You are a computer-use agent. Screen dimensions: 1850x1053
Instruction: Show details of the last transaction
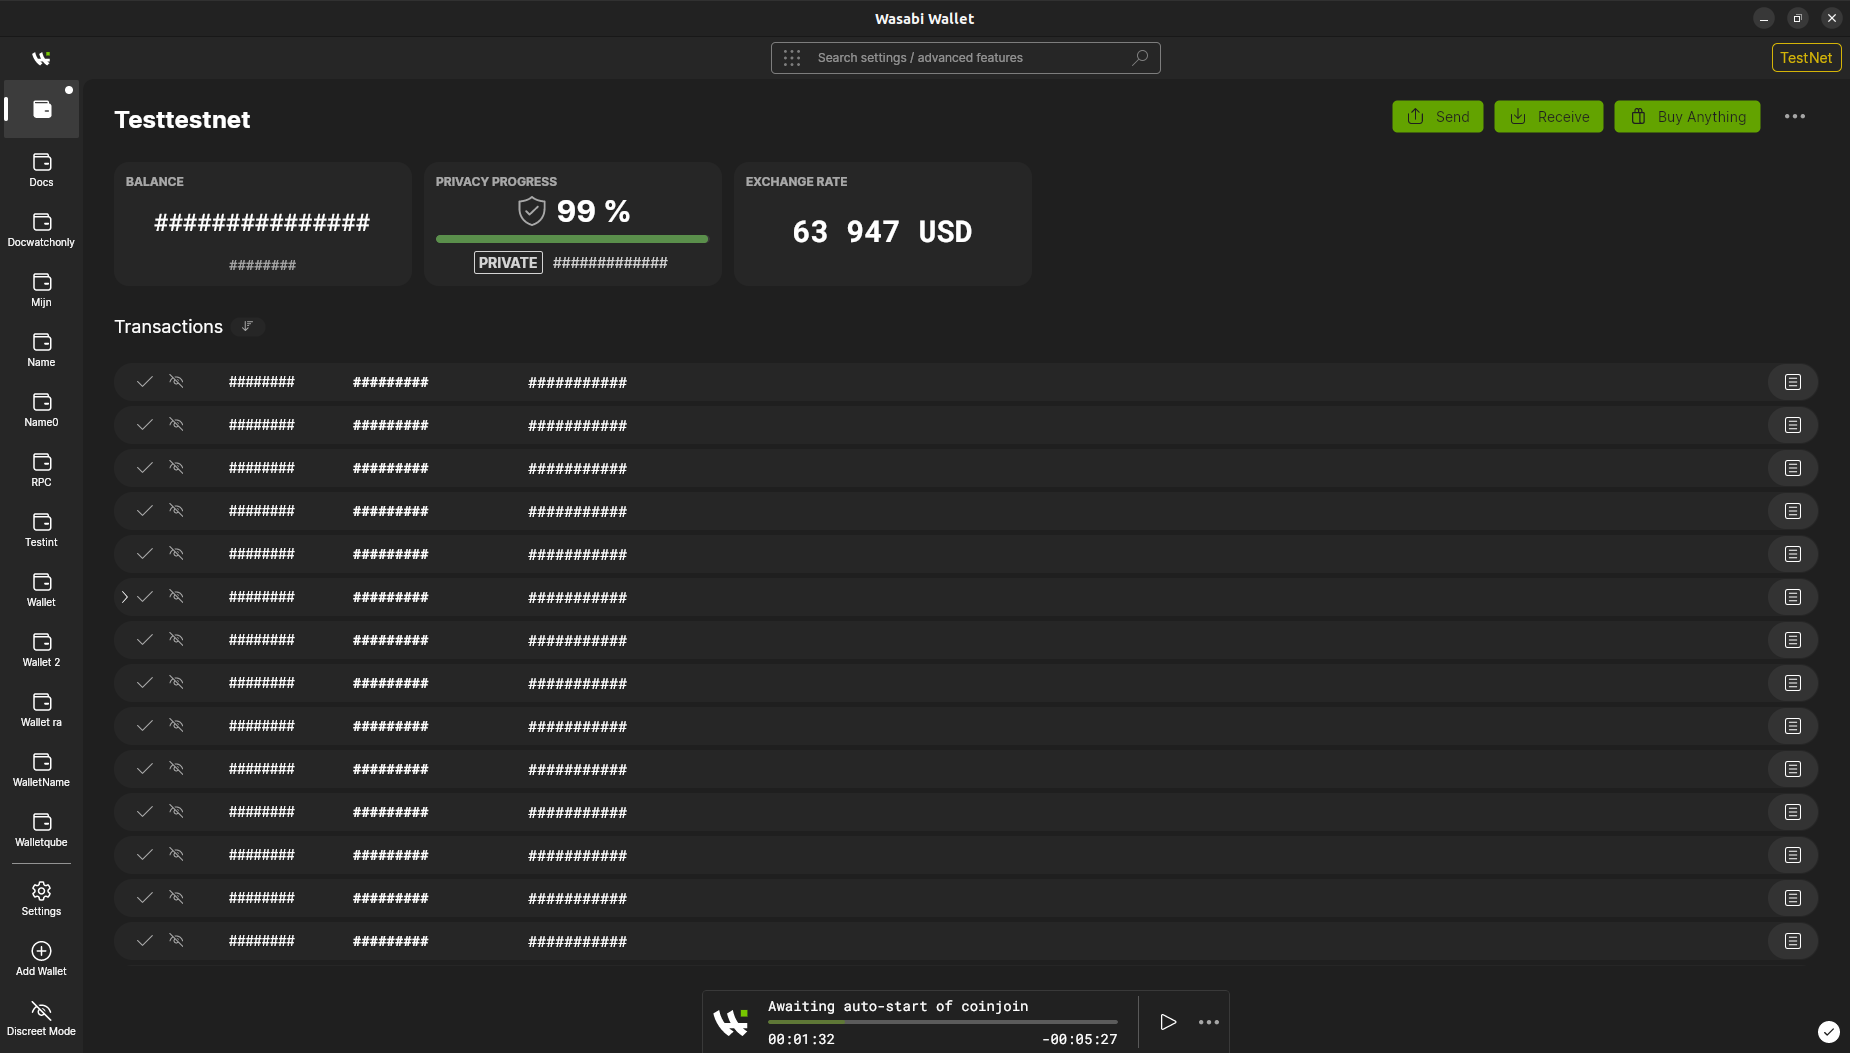tap(1792, 941)
